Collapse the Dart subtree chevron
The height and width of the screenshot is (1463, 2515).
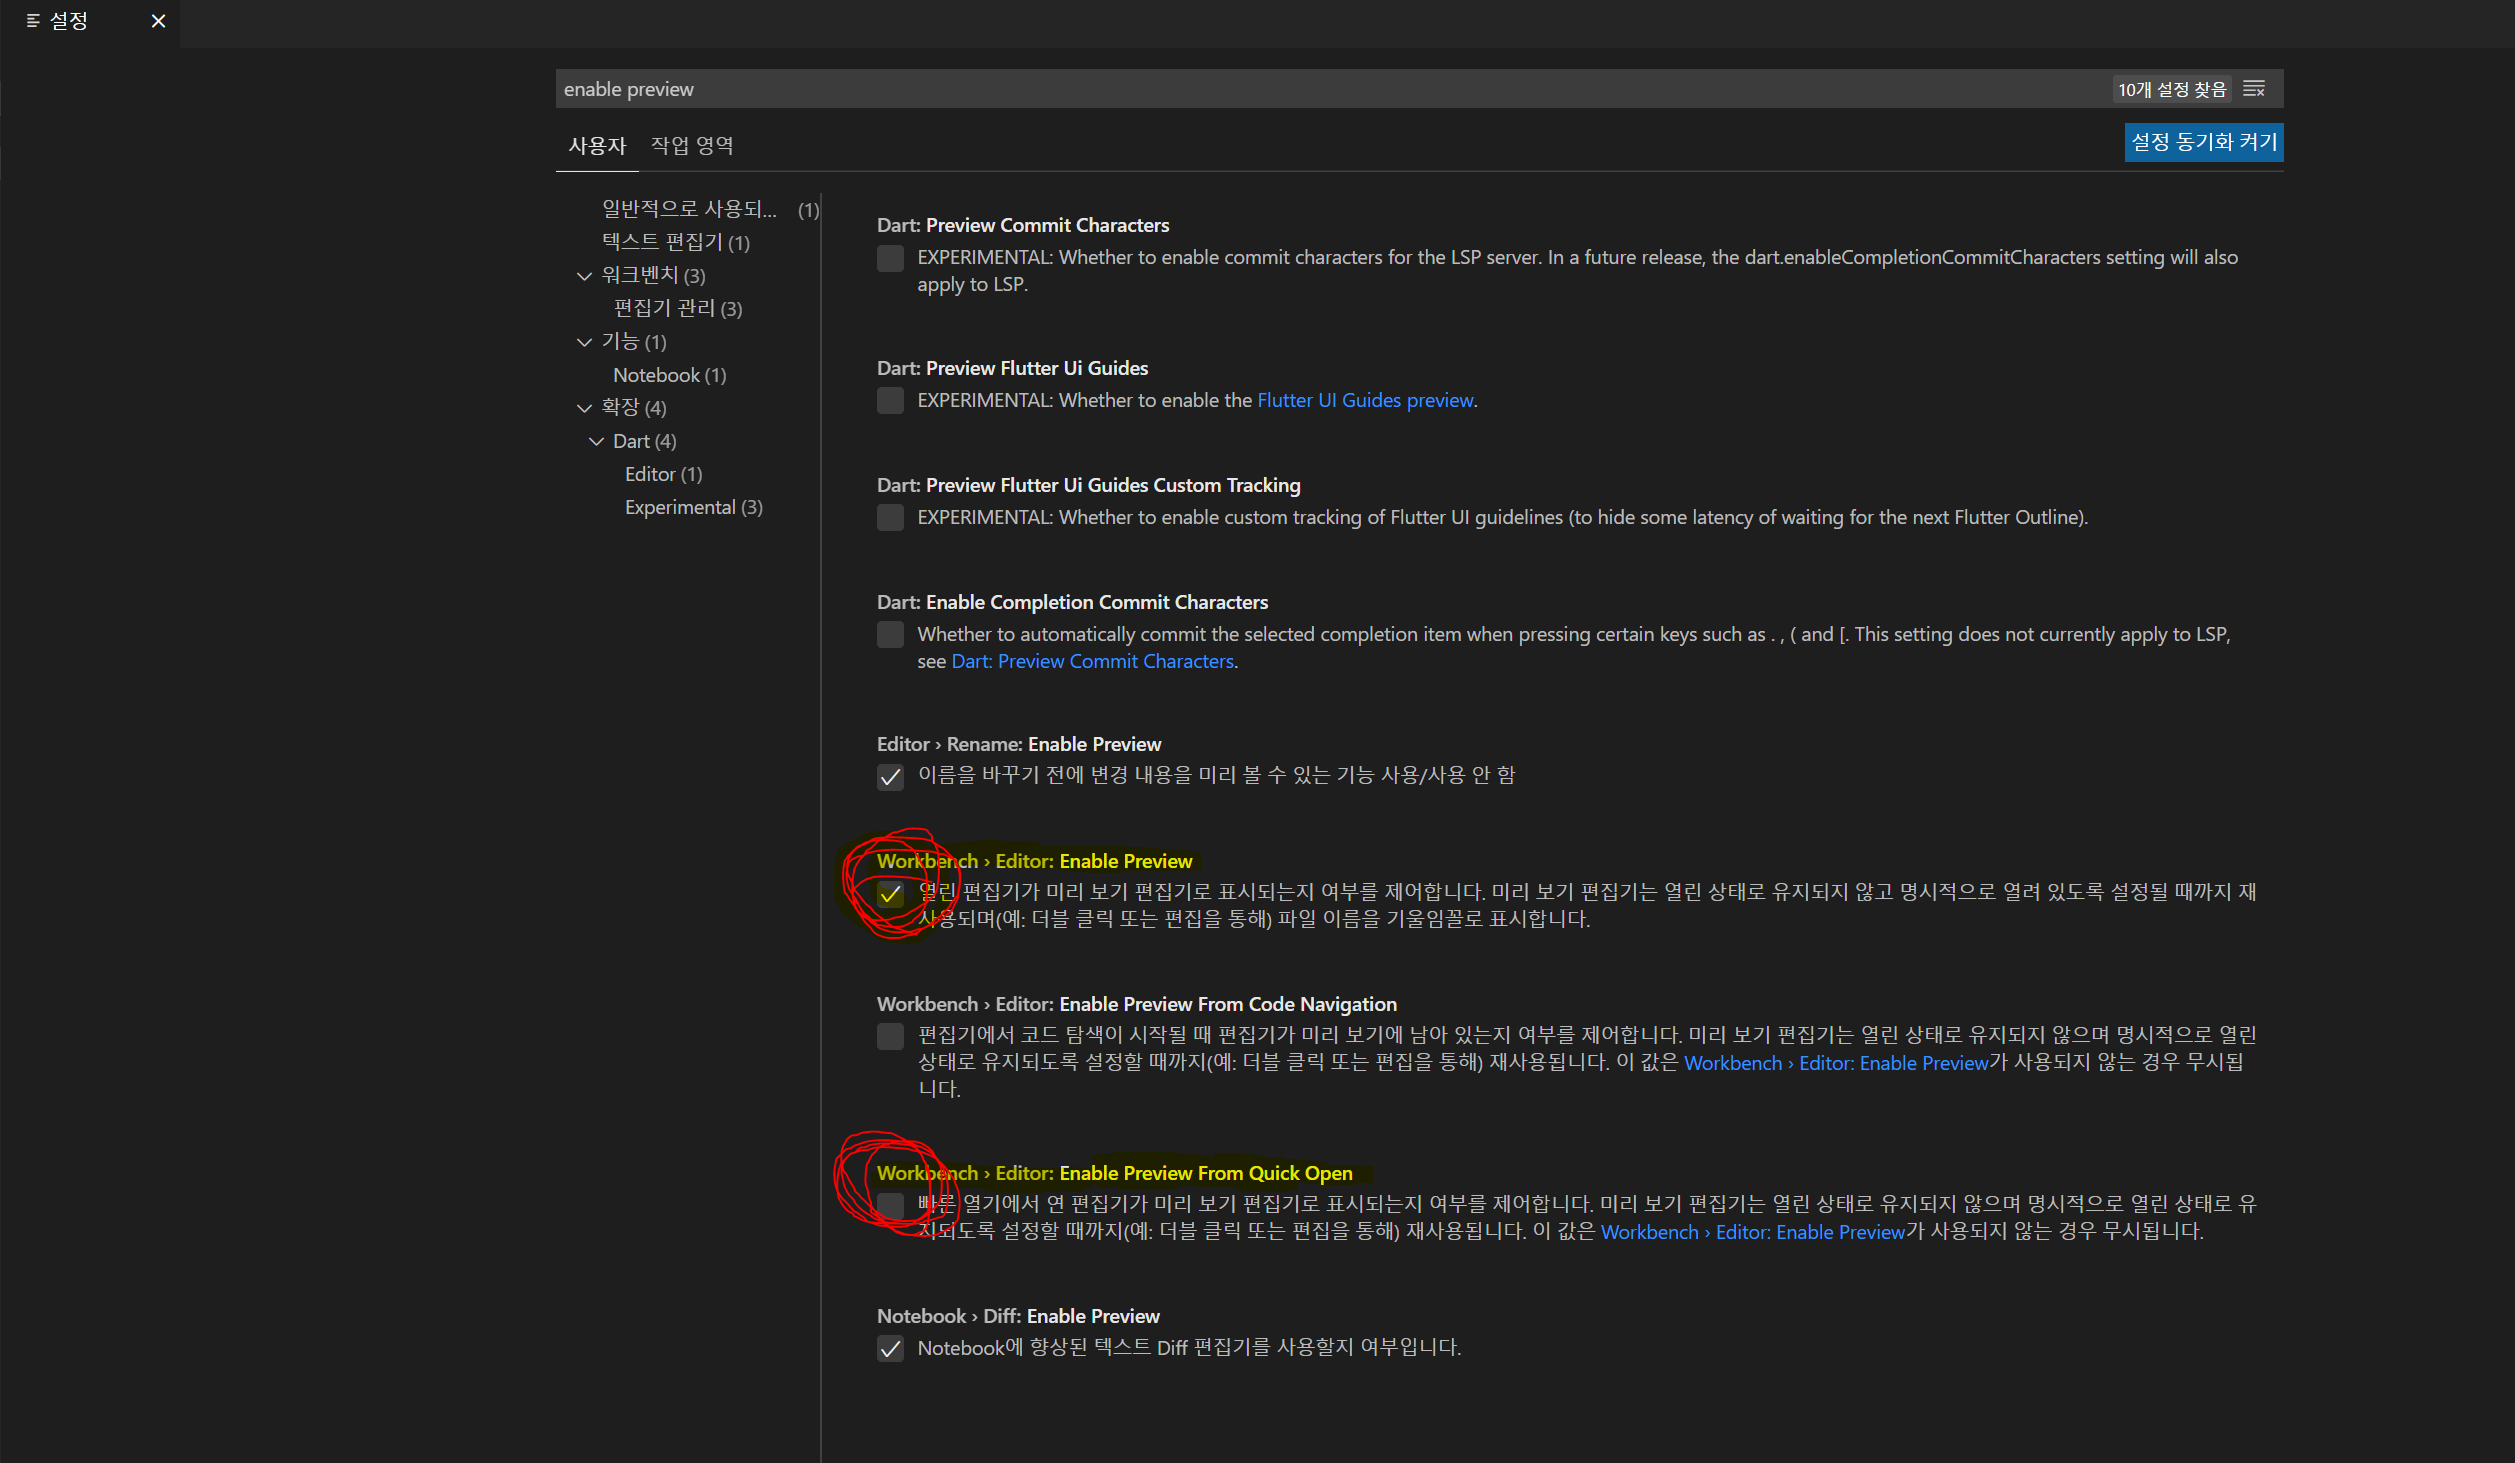point(597,441)
